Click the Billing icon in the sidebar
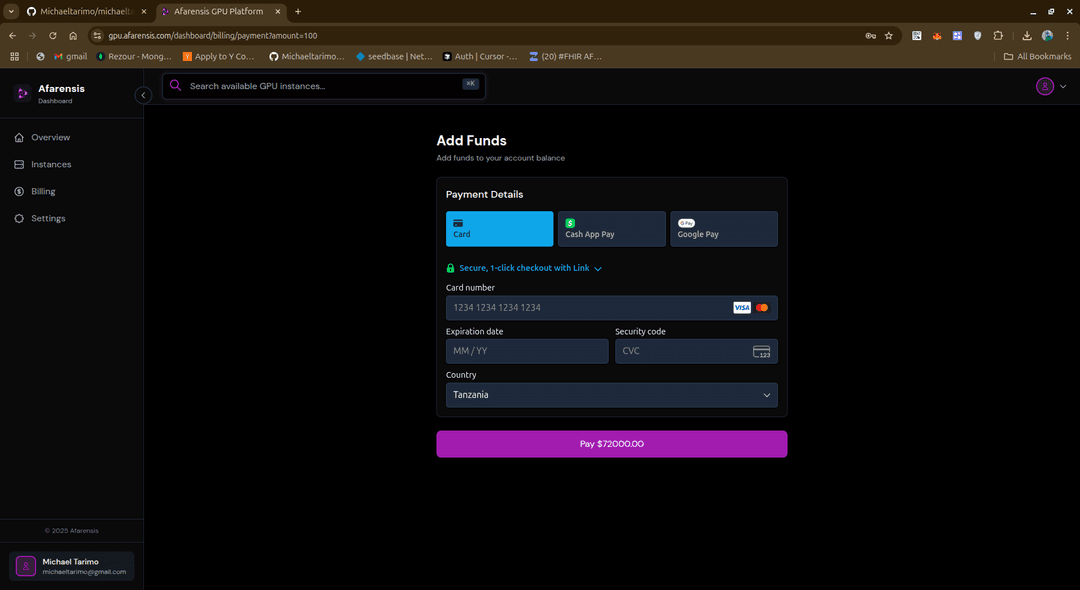Viewport: 1080px width, 590px height. [x=18, y=191]
